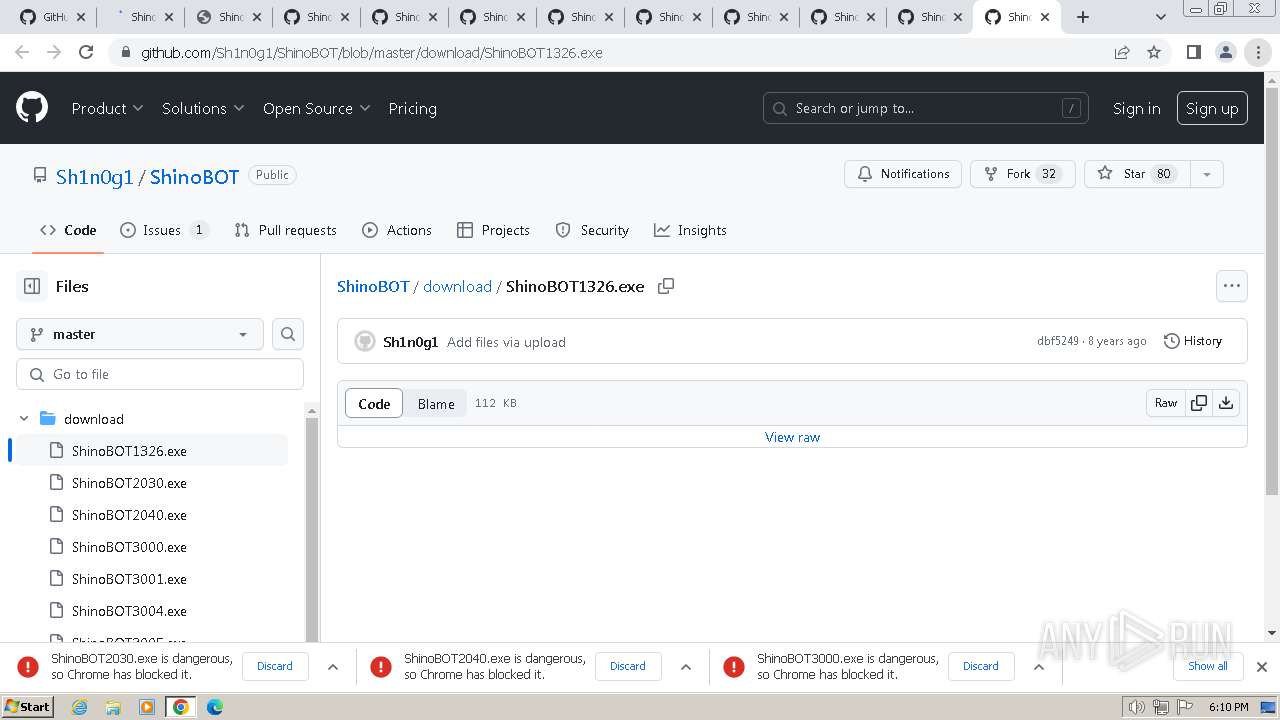The width and height of the screenshot is (1280, 720).
Task: Expand the Solutions menu
Action: click(203, 108)
